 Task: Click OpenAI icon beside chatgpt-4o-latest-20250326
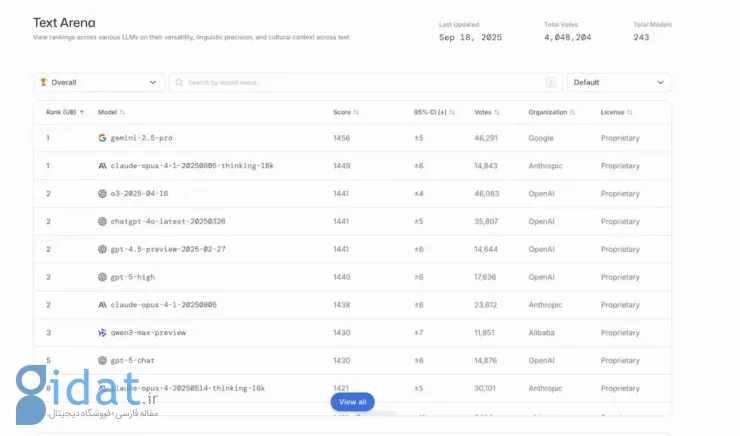pyautogui.click(x=102, y=221)
